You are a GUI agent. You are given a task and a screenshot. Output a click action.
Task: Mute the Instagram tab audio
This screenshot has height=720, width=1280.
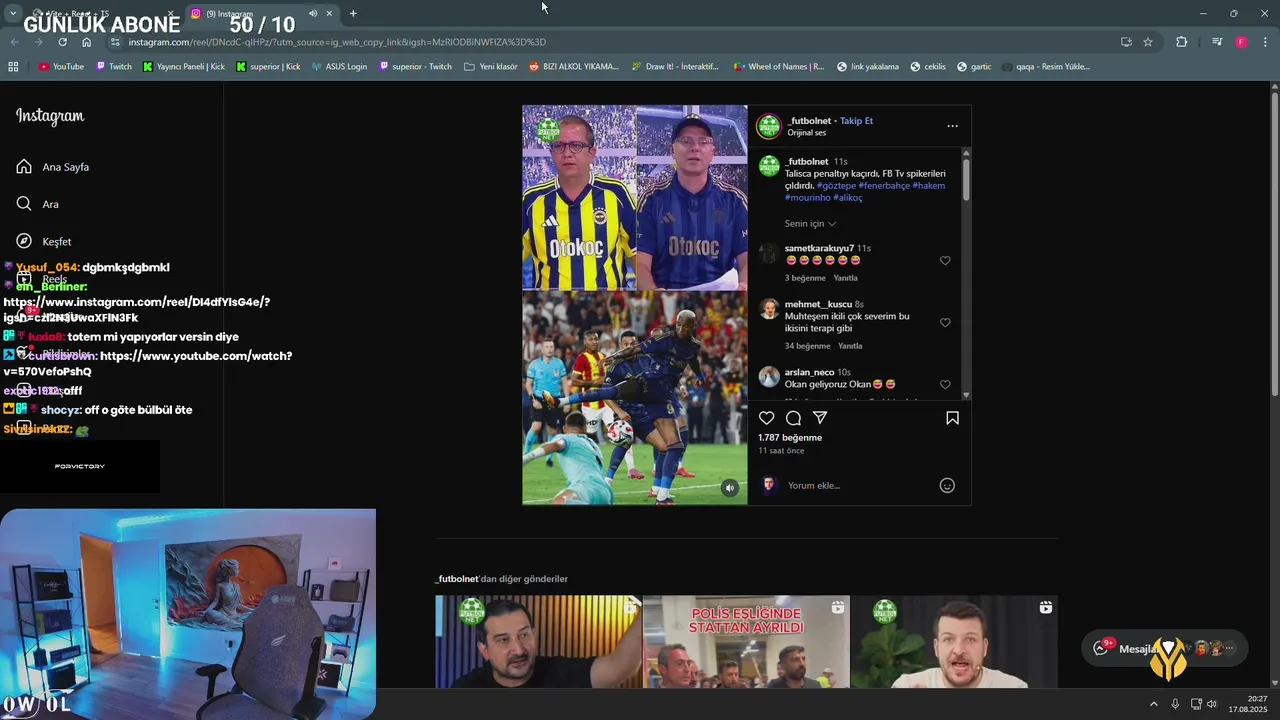[312, 14]
